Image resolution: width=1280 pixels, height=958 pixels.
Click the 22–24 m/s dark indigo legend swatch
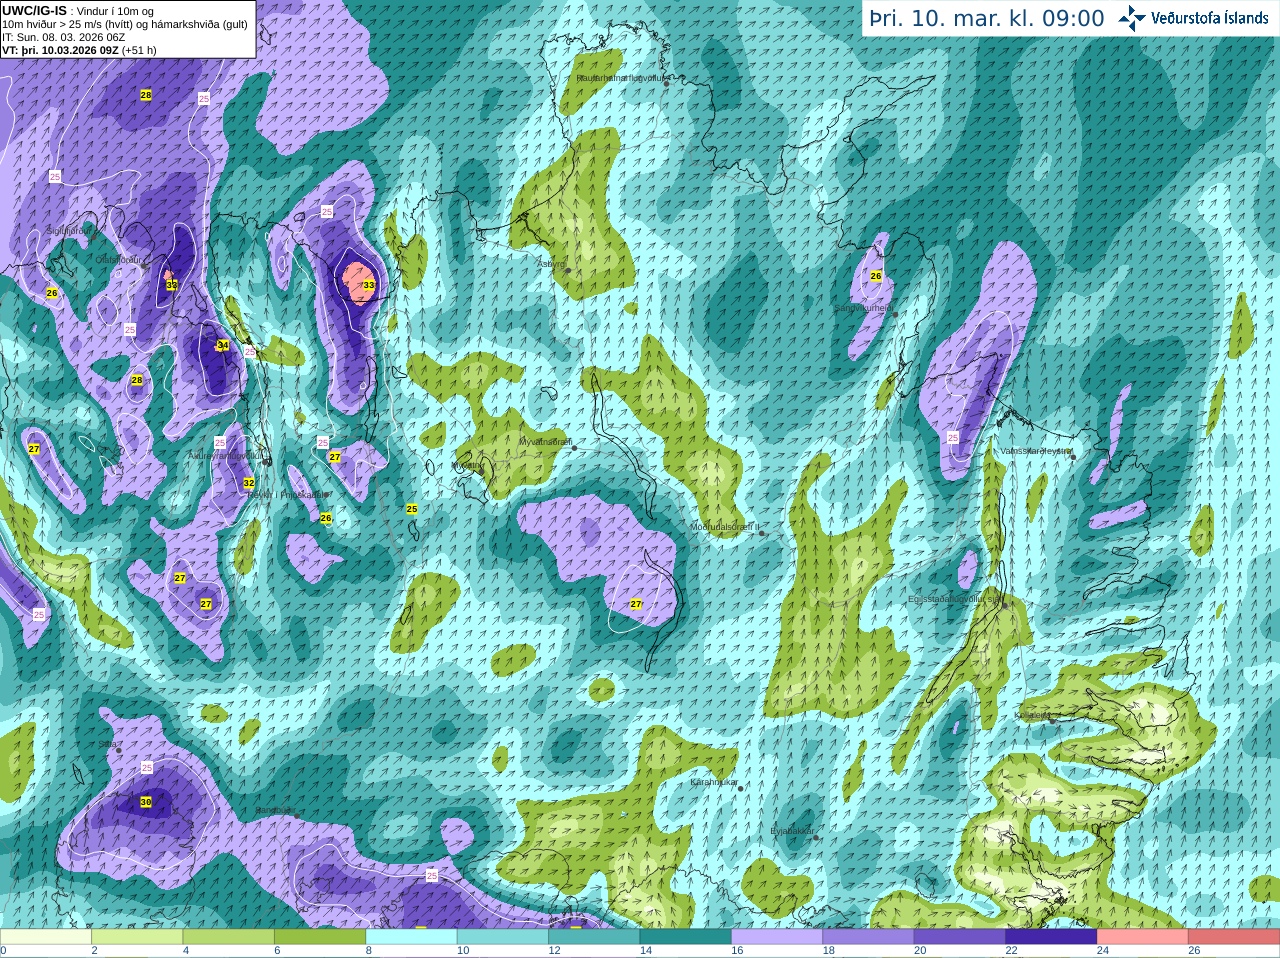[1051, 937]
